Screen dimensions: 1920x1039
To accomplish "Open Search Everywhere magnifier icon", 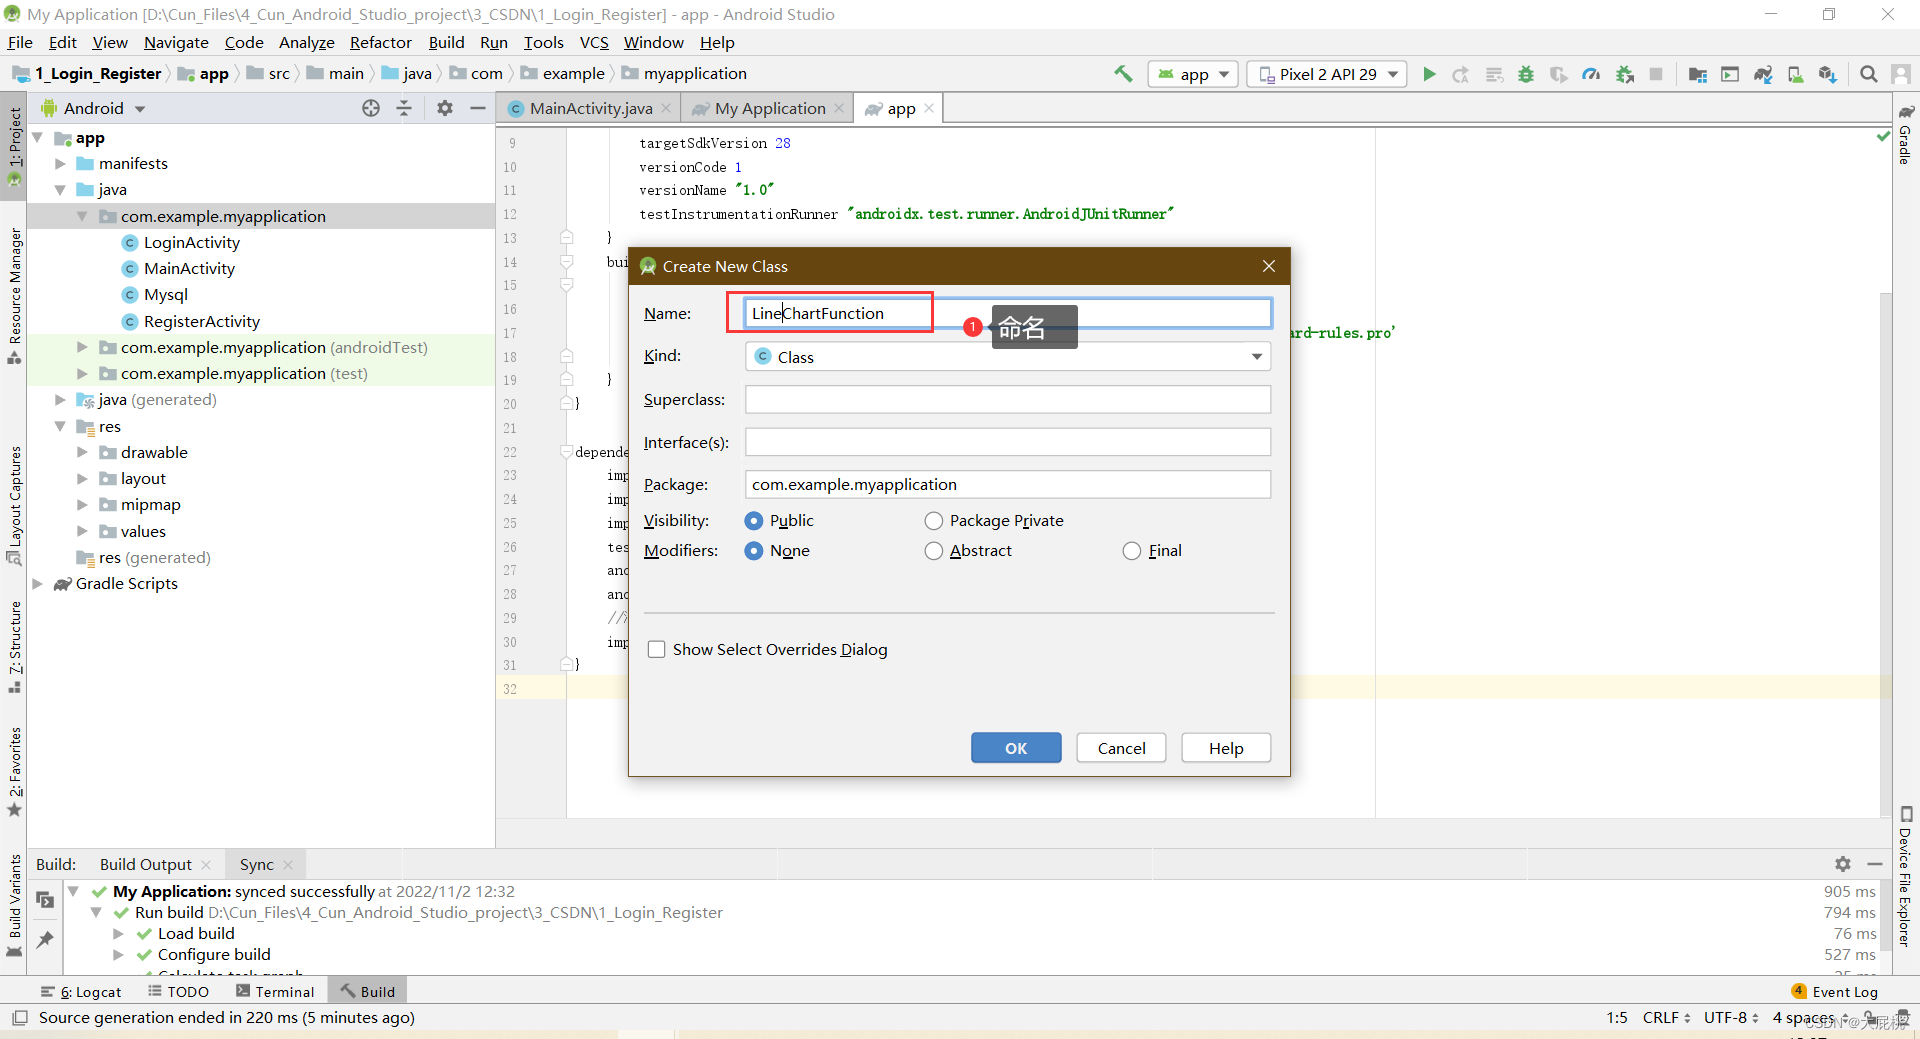I will pos(1868,74).
